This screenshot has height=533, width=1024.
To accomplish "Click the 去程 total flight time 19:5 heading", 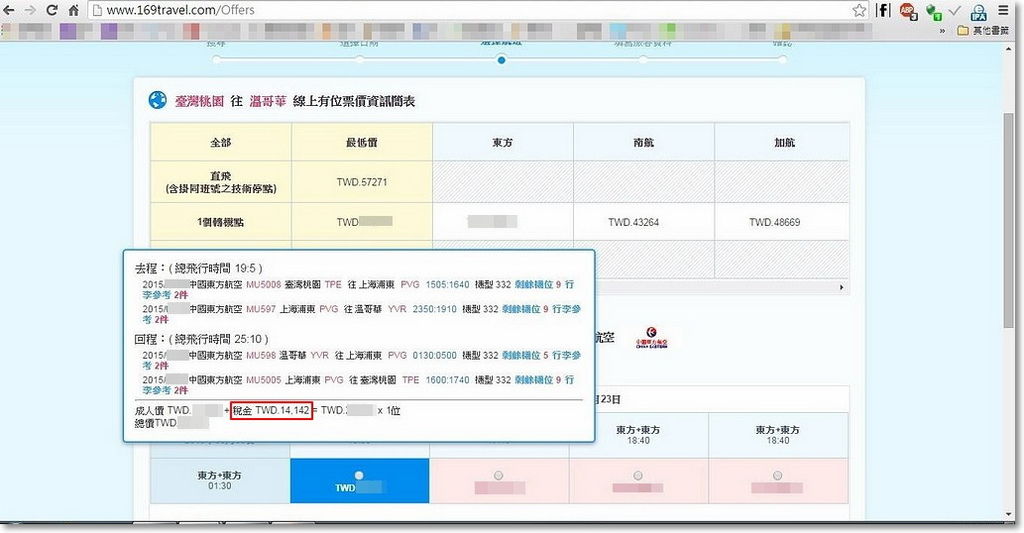I will coord(199,268).
